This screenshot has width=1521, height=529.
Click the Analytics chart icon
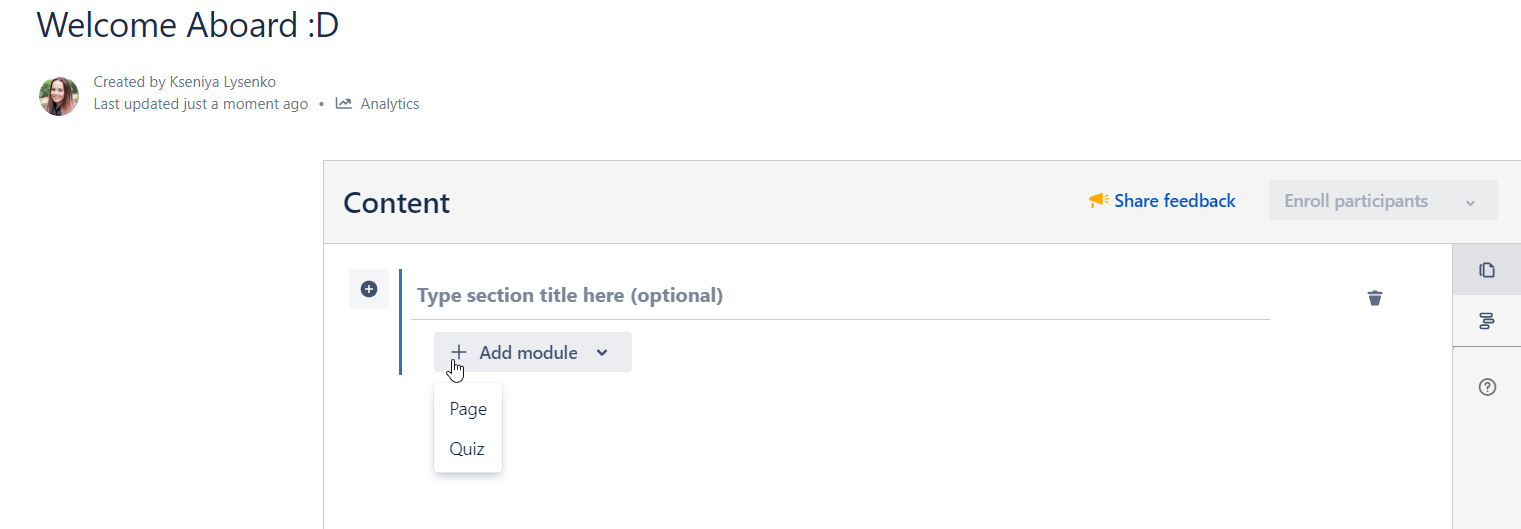pos(344,103)
